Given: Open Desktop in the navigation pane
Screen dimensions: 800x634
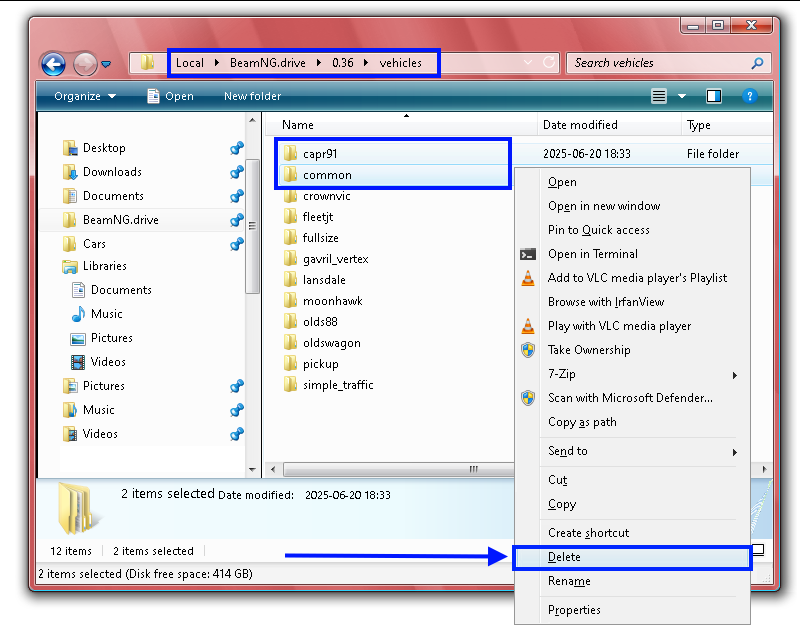Looking at the screenshot, I should [x=104, y=148].
